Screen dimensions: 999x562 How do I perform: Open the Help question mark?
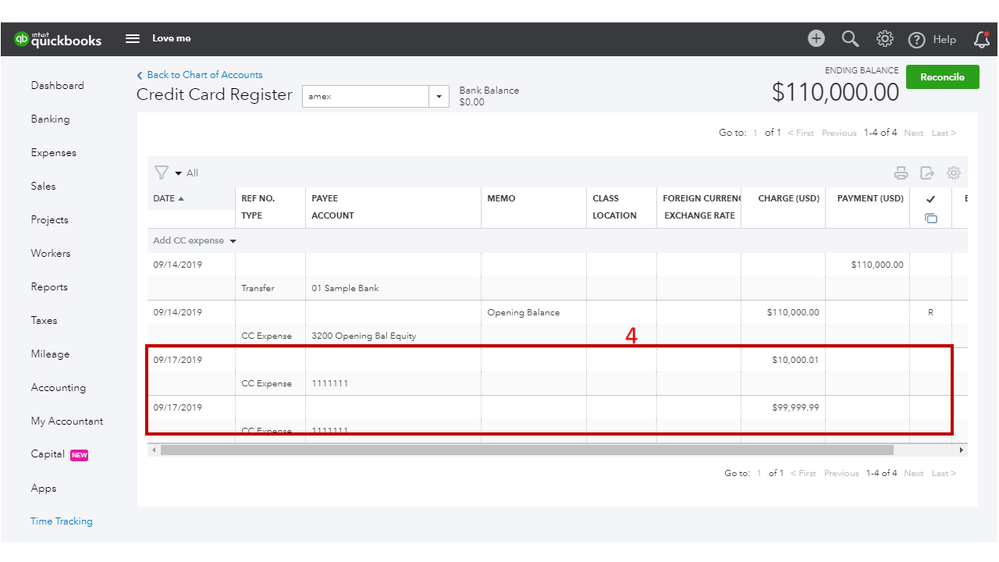(916, 40)
